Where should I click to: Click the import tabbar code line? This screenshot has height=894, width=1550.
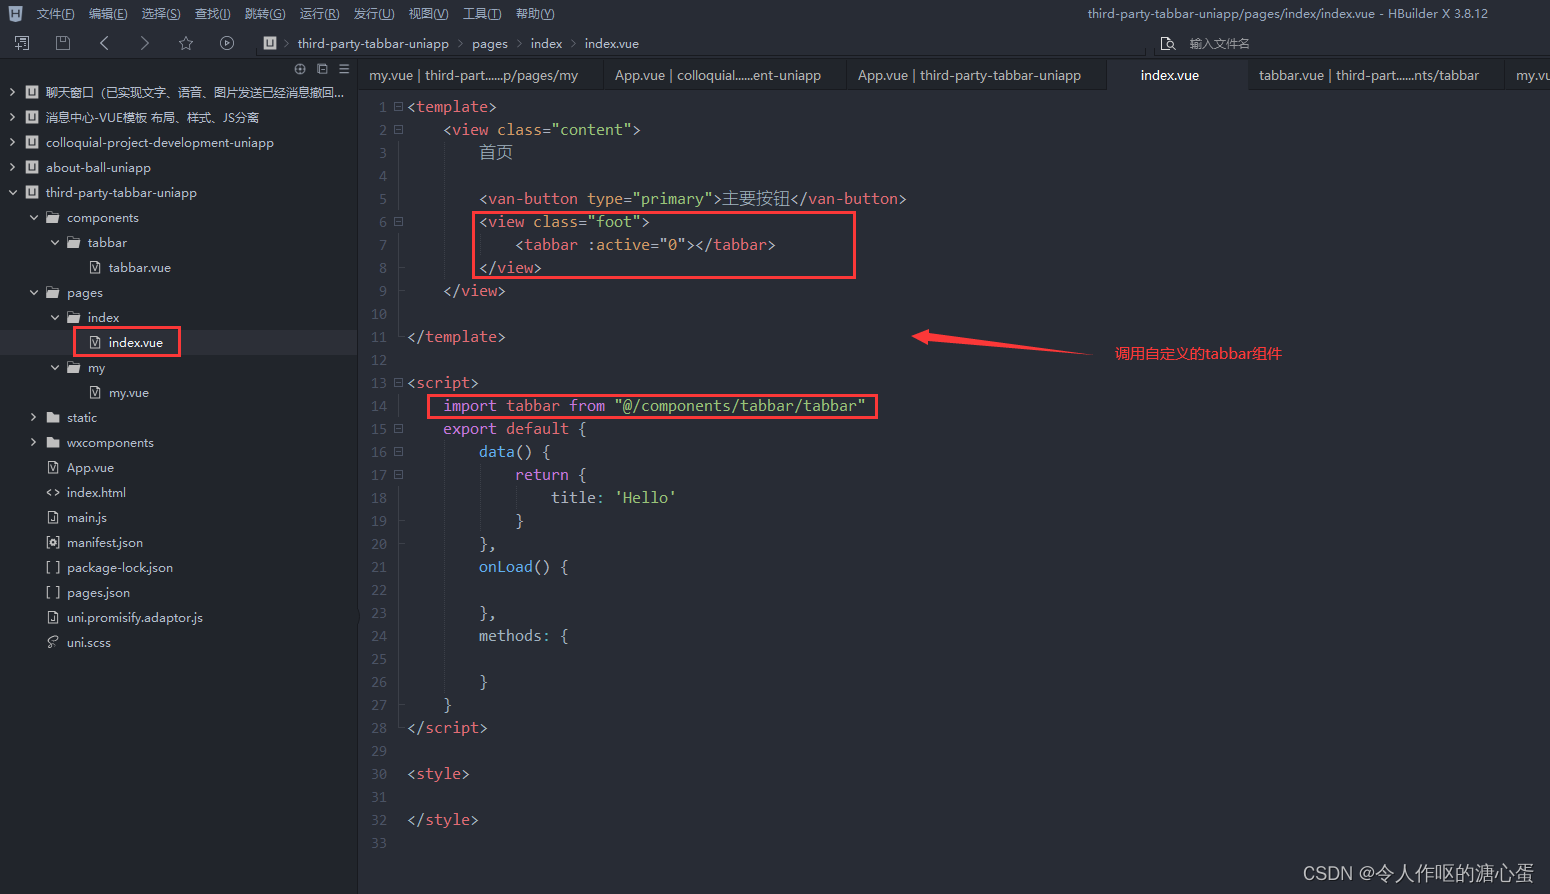(654, 405)
